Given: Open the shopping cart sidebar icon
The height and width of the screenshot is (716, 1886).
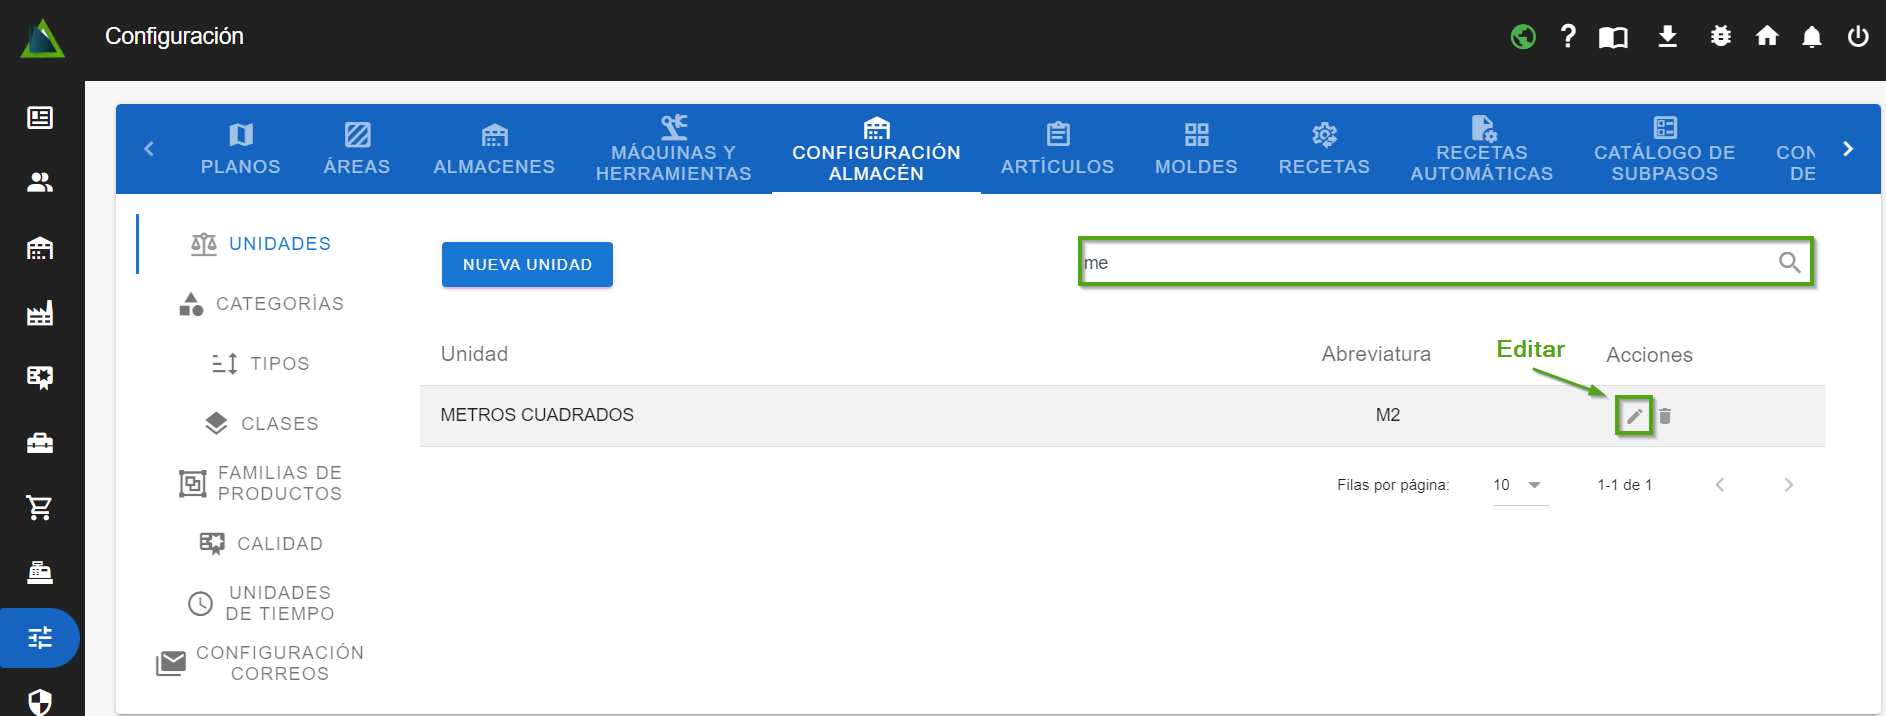Looking at the screenshot, I should [40, 508].
